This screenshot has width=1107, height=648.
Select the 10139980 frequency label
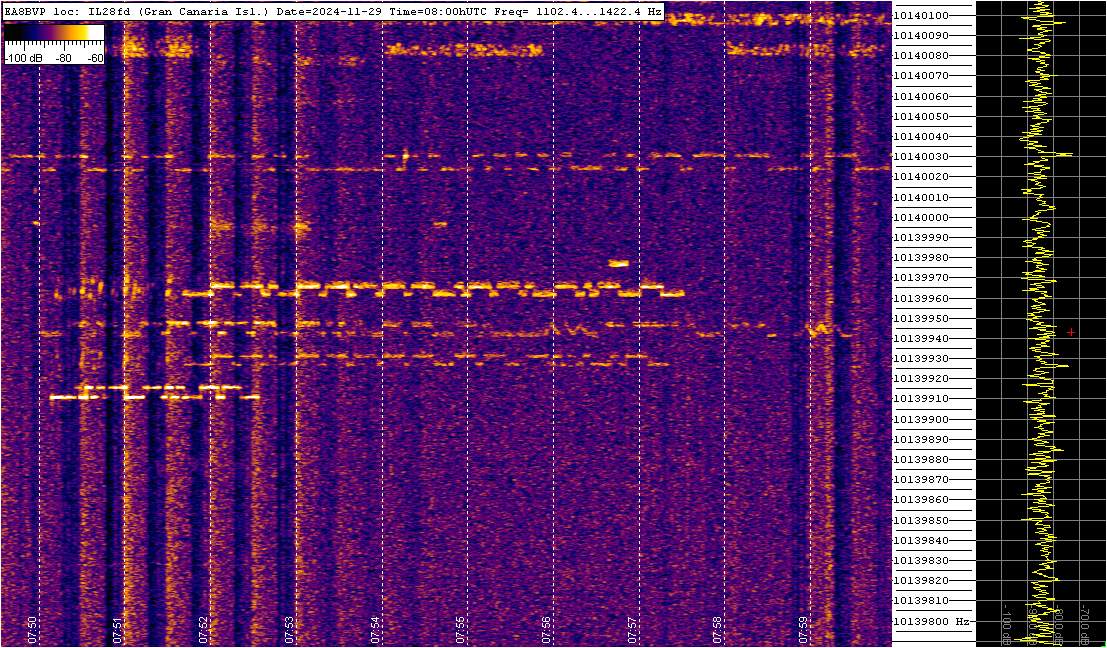[921, 258]
